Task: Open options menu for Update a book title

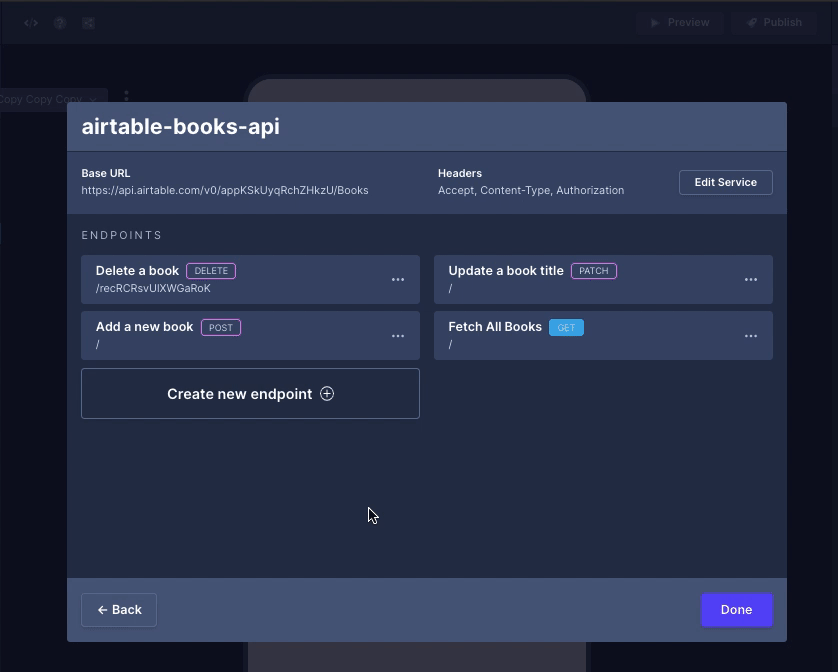Action: coord(751,280)
